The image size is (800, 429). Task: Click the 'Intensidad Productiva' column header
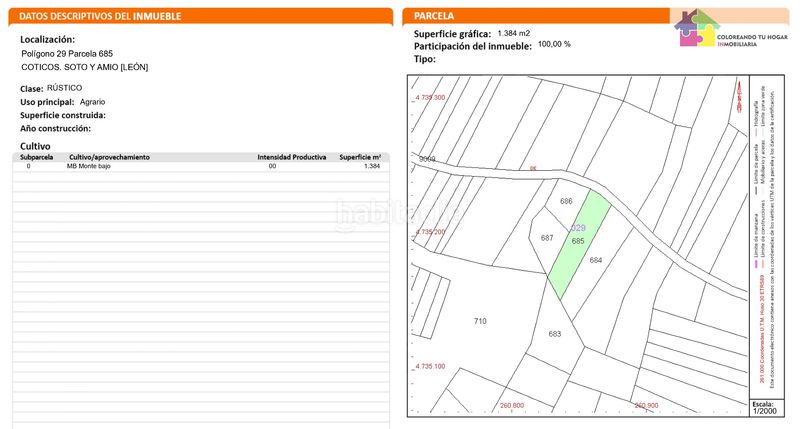tap(291, 157)
